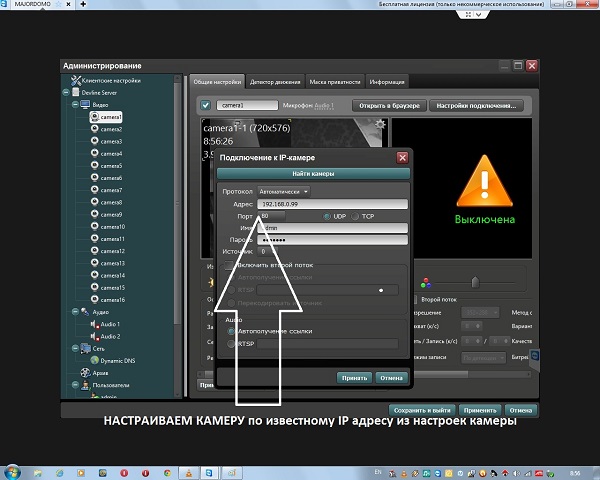Select camera16 in the device tree

[110, 300]
